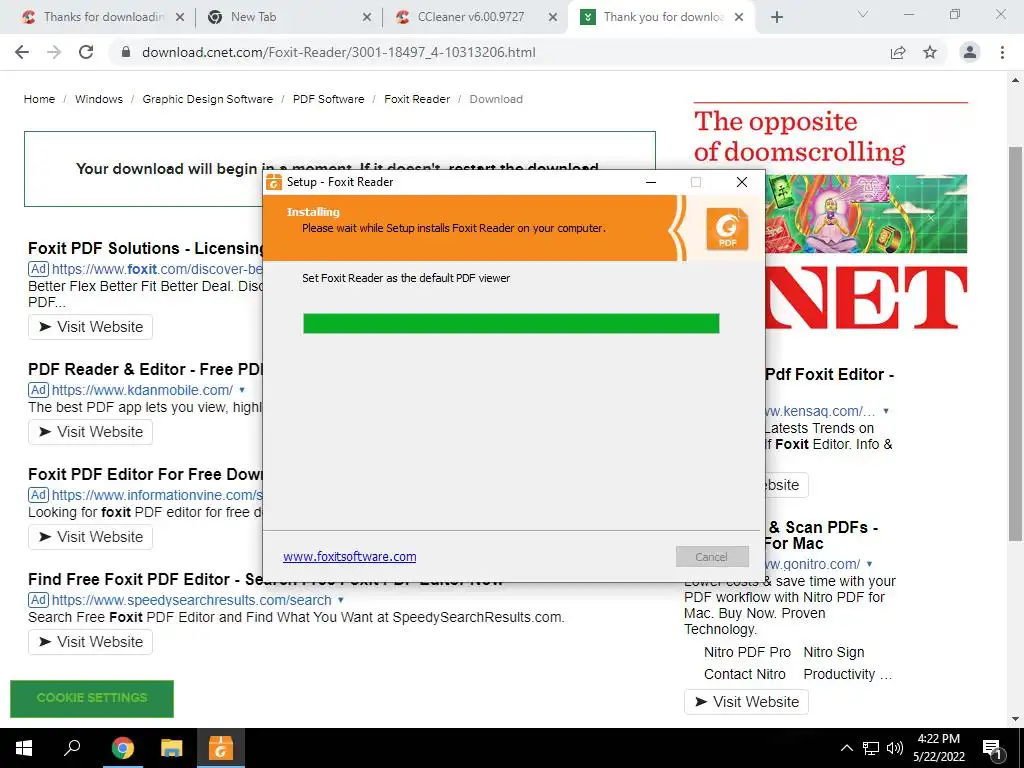The image size is (1024, 768).
Task: Go back using the browser back arrow
Action: pyautogui.click(x=22, y=52)
